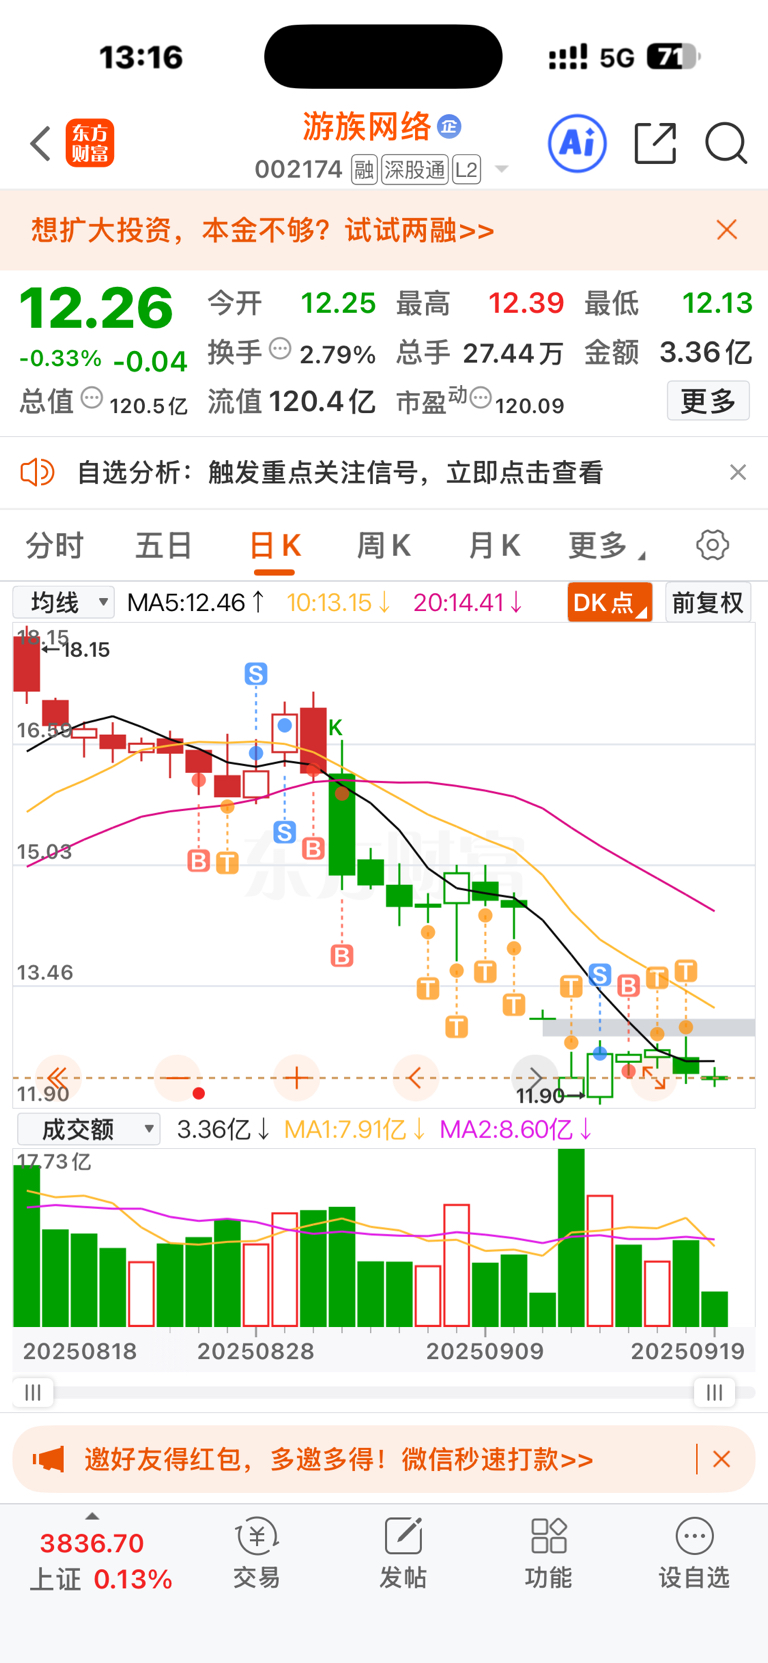This screenshot has height=1663, width=768.
Task: Open the 邀好友得红包 invite link
Action: click(338, 1459)
